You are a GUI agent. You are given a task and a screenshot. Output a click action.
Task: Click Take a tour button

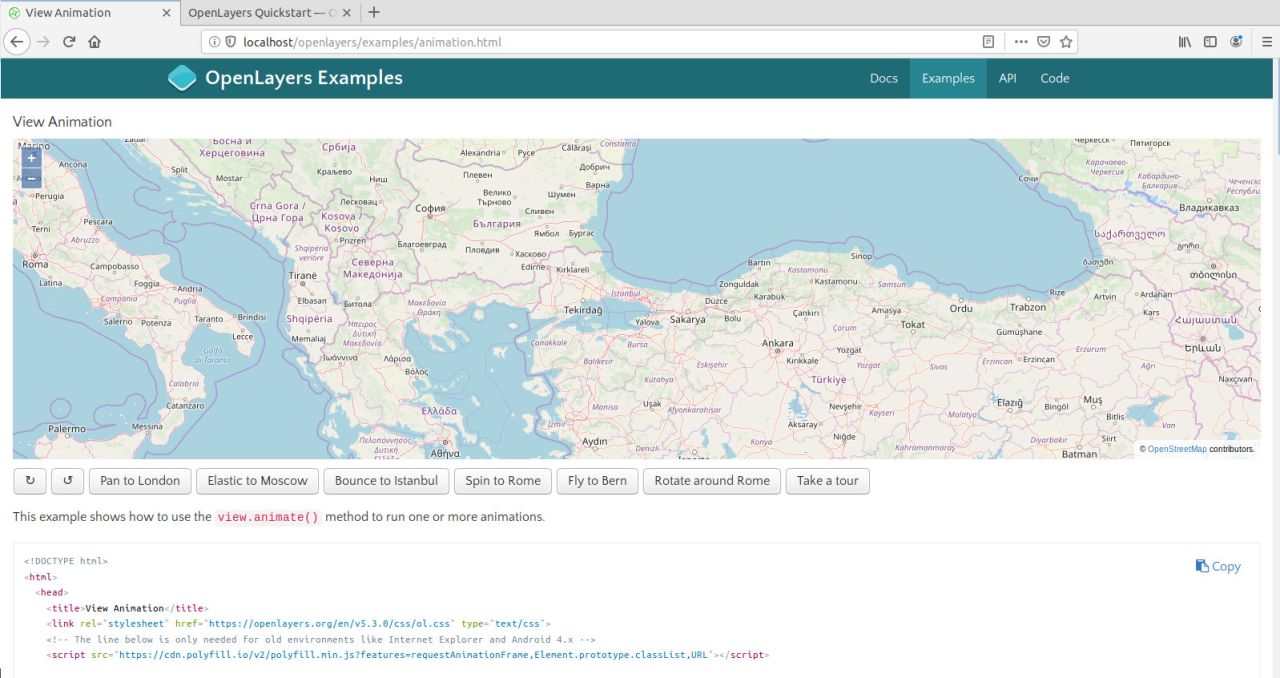click(x=828, y=481)
